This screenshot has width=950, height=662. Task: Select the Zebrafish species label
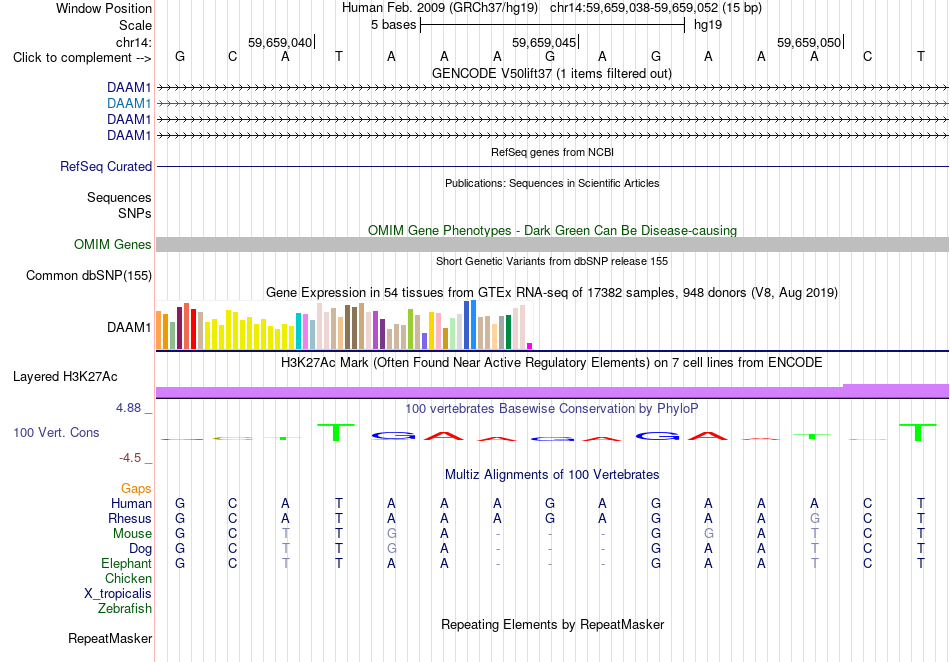(x=125, y=608)
